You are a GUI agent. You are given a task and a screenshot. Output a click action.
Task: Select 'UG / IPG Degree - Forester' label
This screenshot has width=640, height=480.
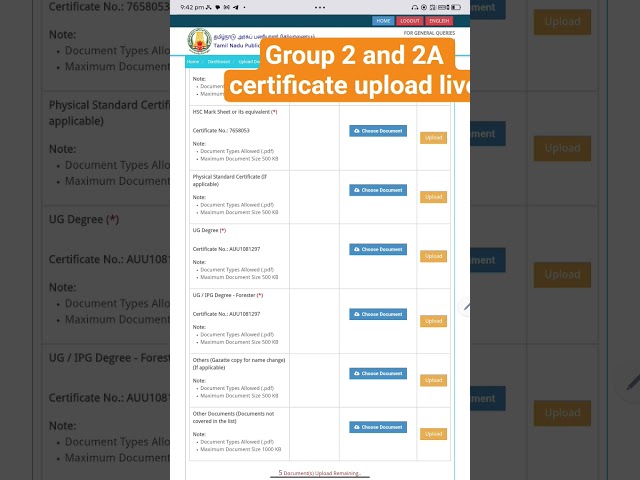click(x=224, y=295)
